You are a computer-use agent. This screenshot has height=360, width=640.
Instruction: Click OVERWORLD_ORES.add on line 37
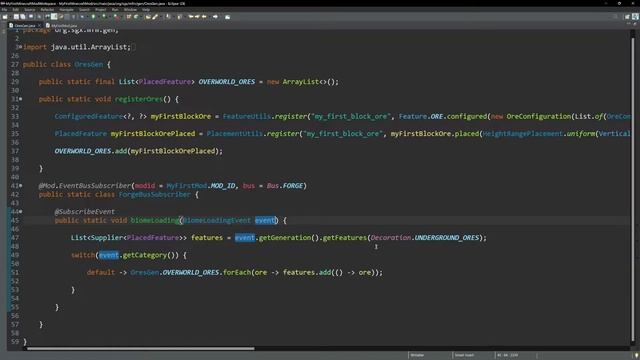[x=91, y=151]
